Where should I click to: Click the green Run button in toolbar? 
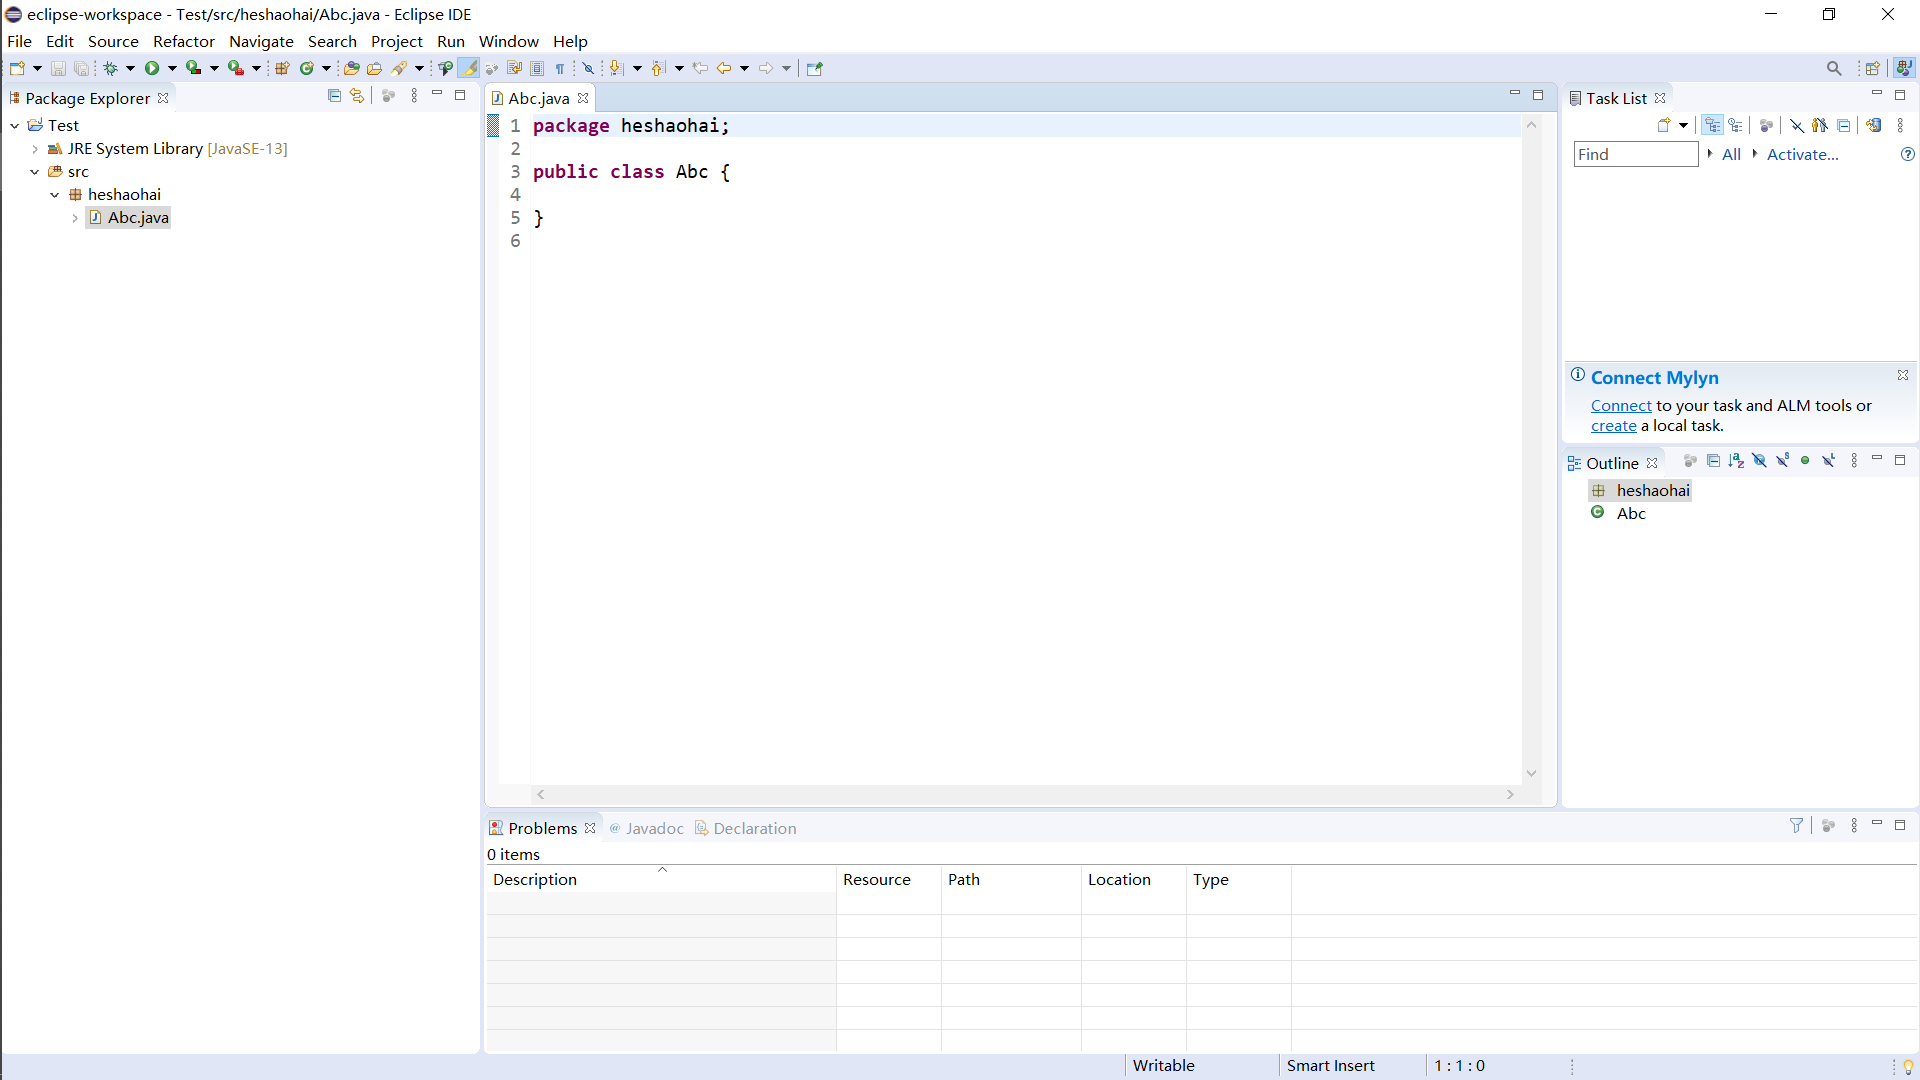point(152,68)
